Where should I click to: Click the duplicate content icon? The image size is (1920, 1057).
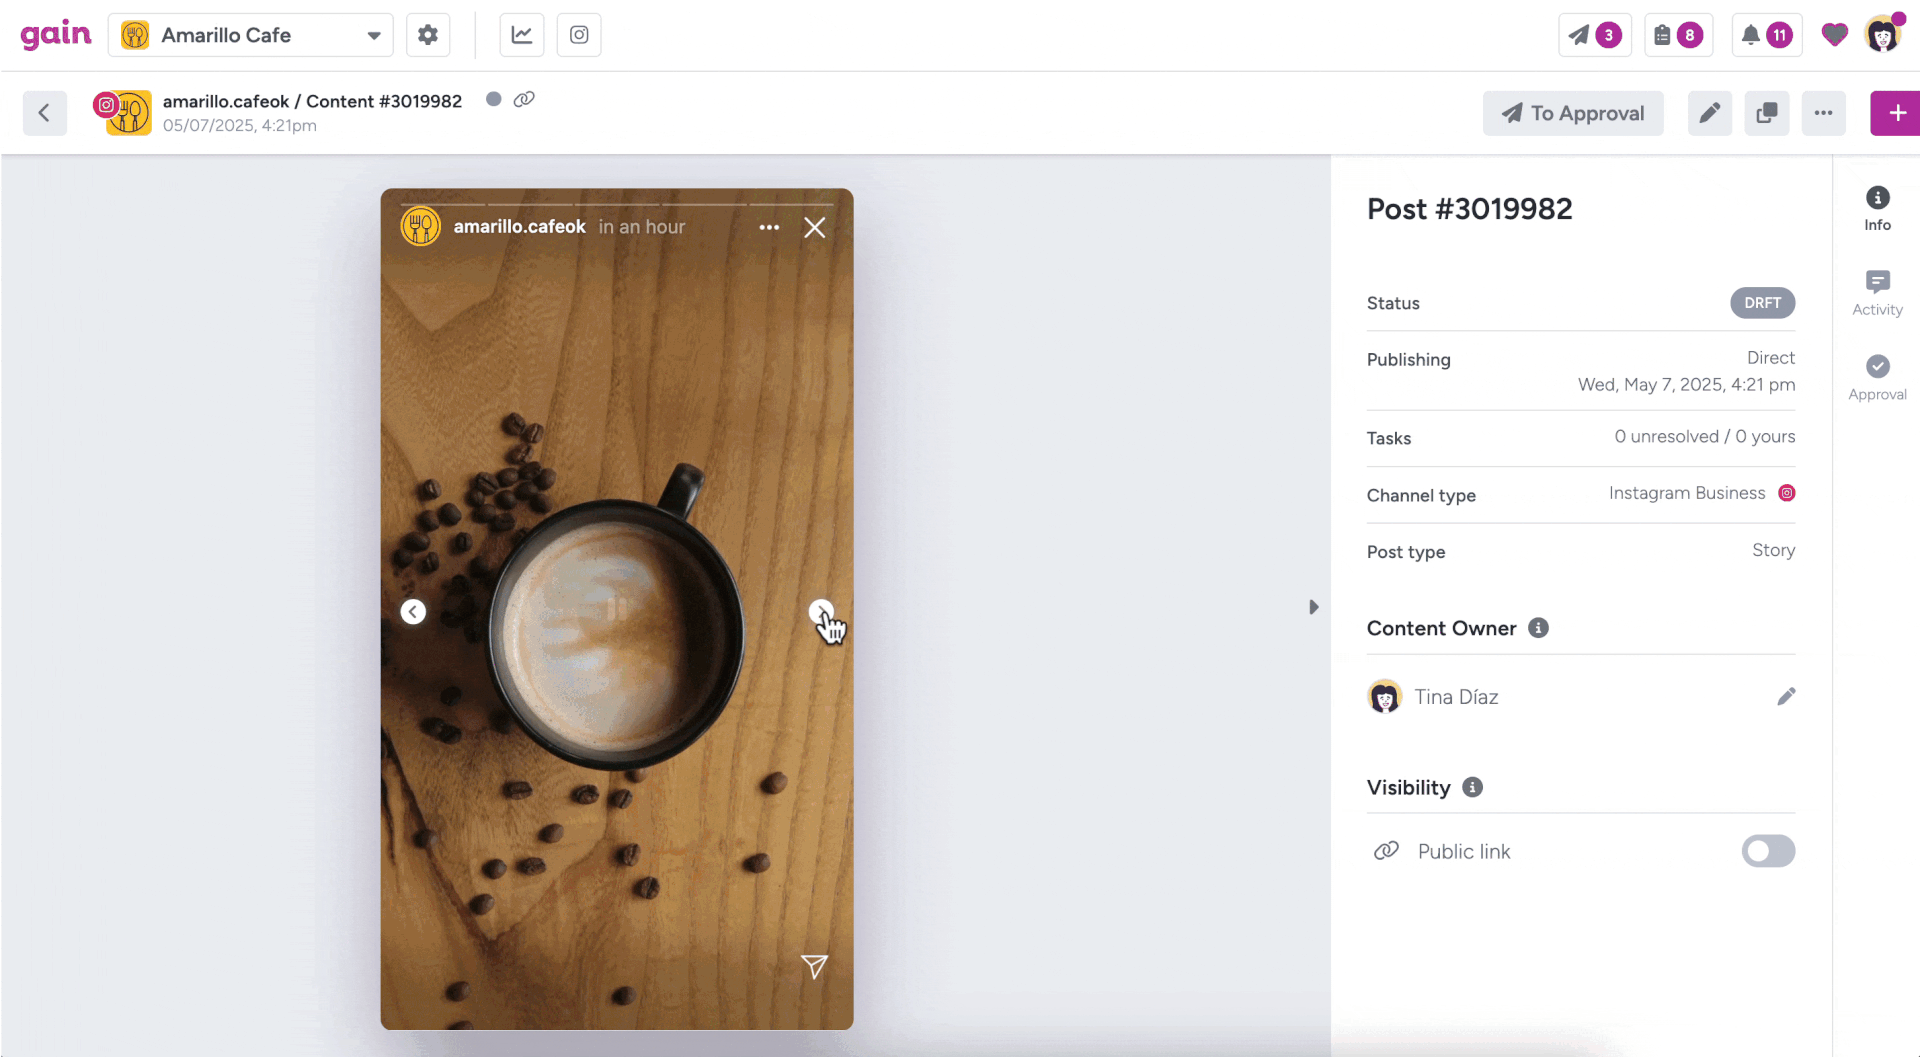1767,113
